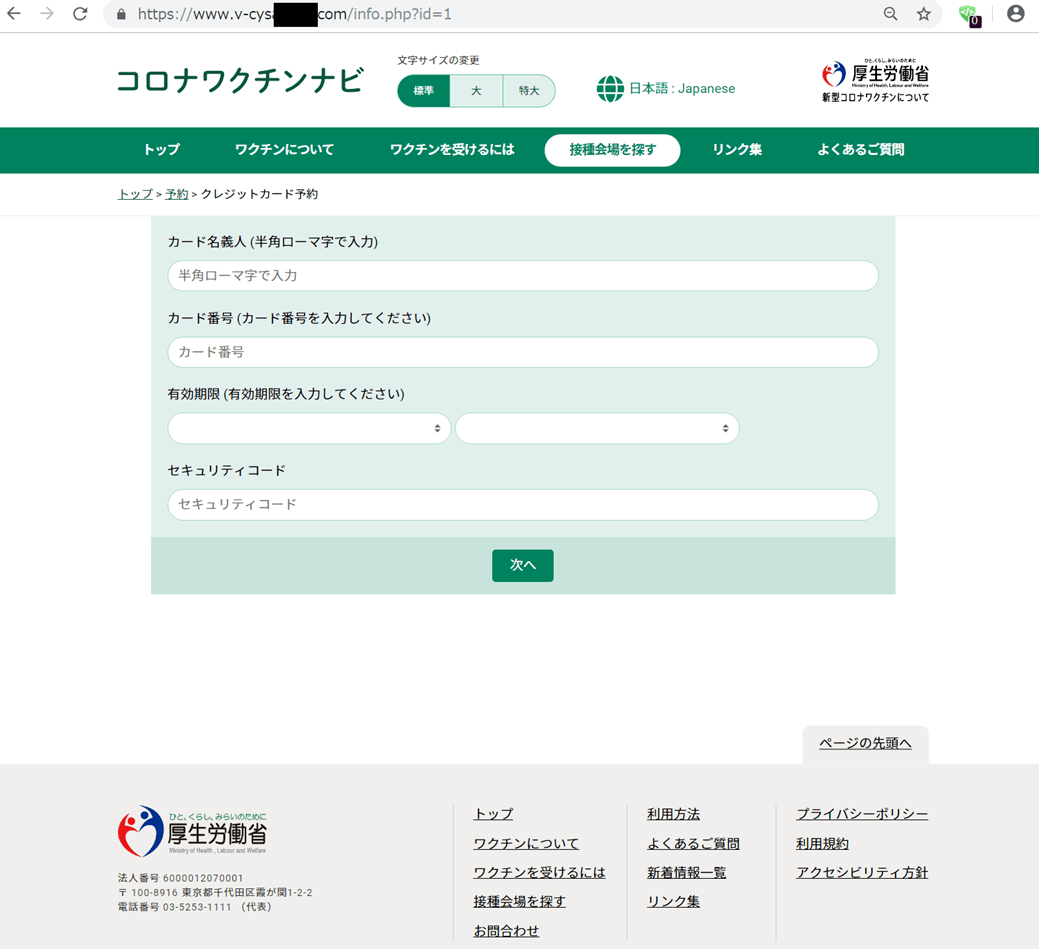Image resolution: width=1039 pixels, height=949 pixels.
Task: Reload the page with refresh icon
Action: [x=80, y=14]
